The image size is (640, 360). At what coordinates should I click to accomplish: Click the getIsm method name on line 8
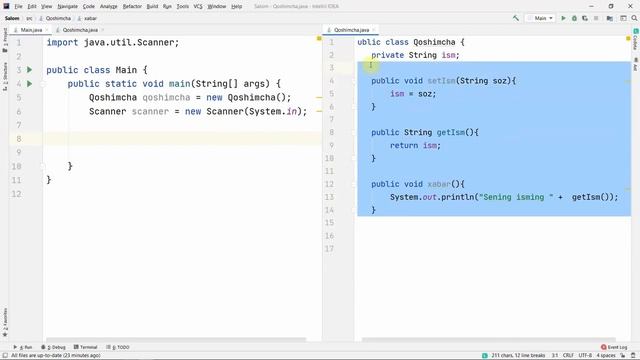451,132
